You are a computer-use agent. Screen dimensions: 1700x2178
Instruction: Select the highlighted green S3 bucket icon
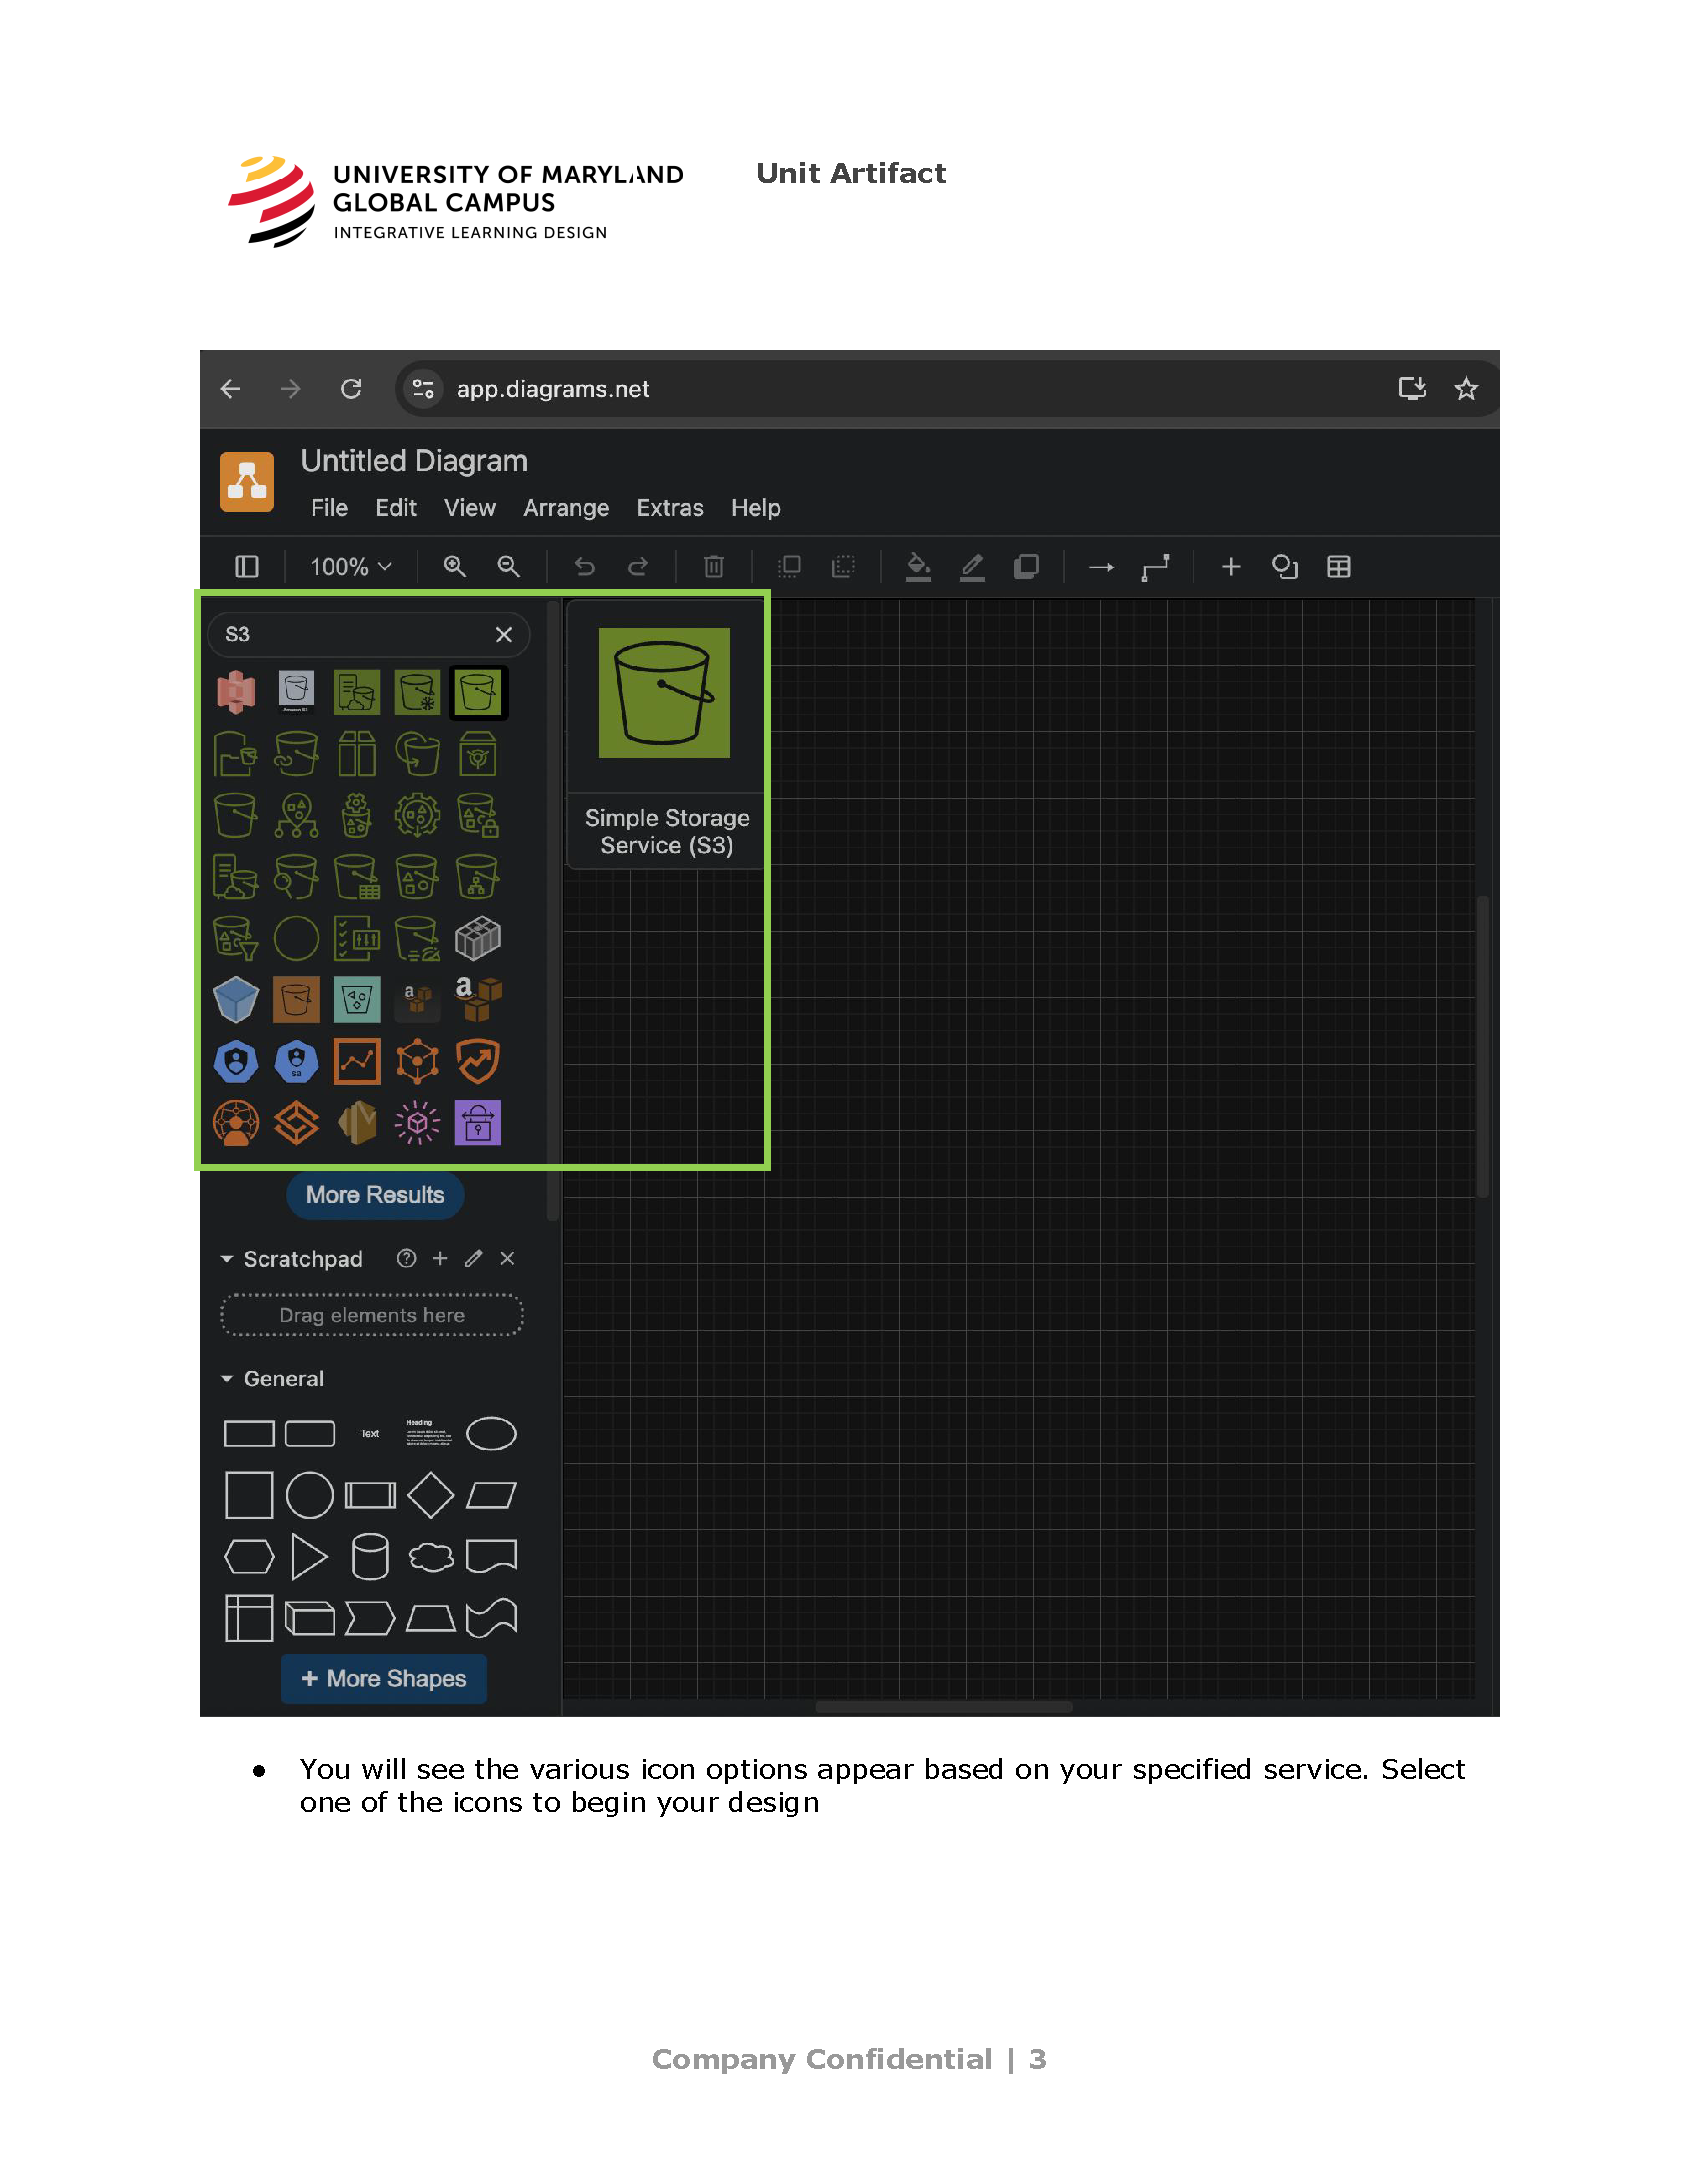[x=478, y=692]
